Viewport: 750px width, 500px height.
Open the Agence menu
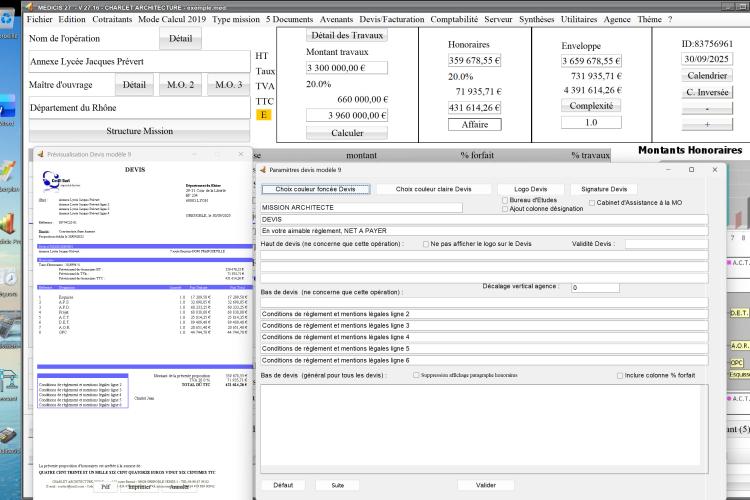(x=617, y=19)
